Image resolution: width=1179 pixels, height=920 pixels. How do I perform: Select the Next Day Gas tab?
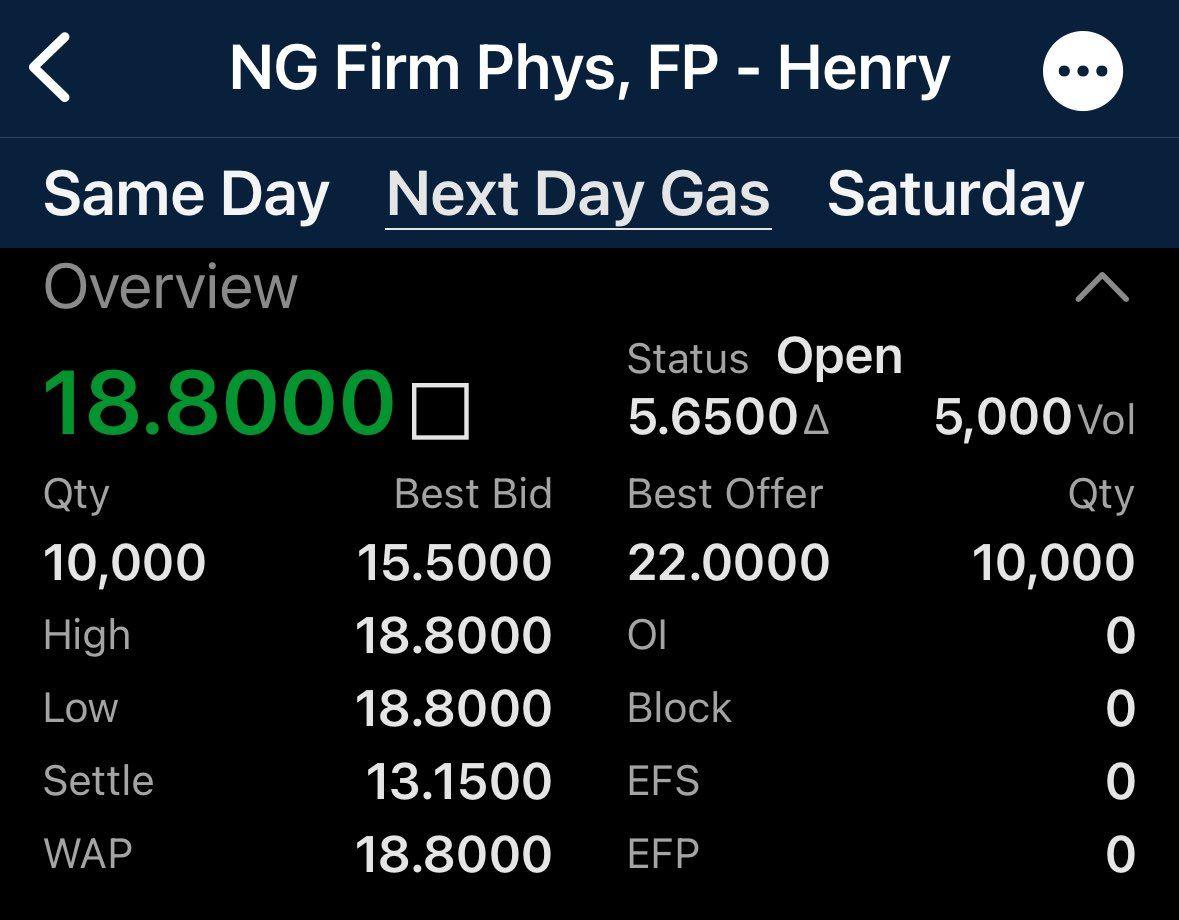coord(578,194)
